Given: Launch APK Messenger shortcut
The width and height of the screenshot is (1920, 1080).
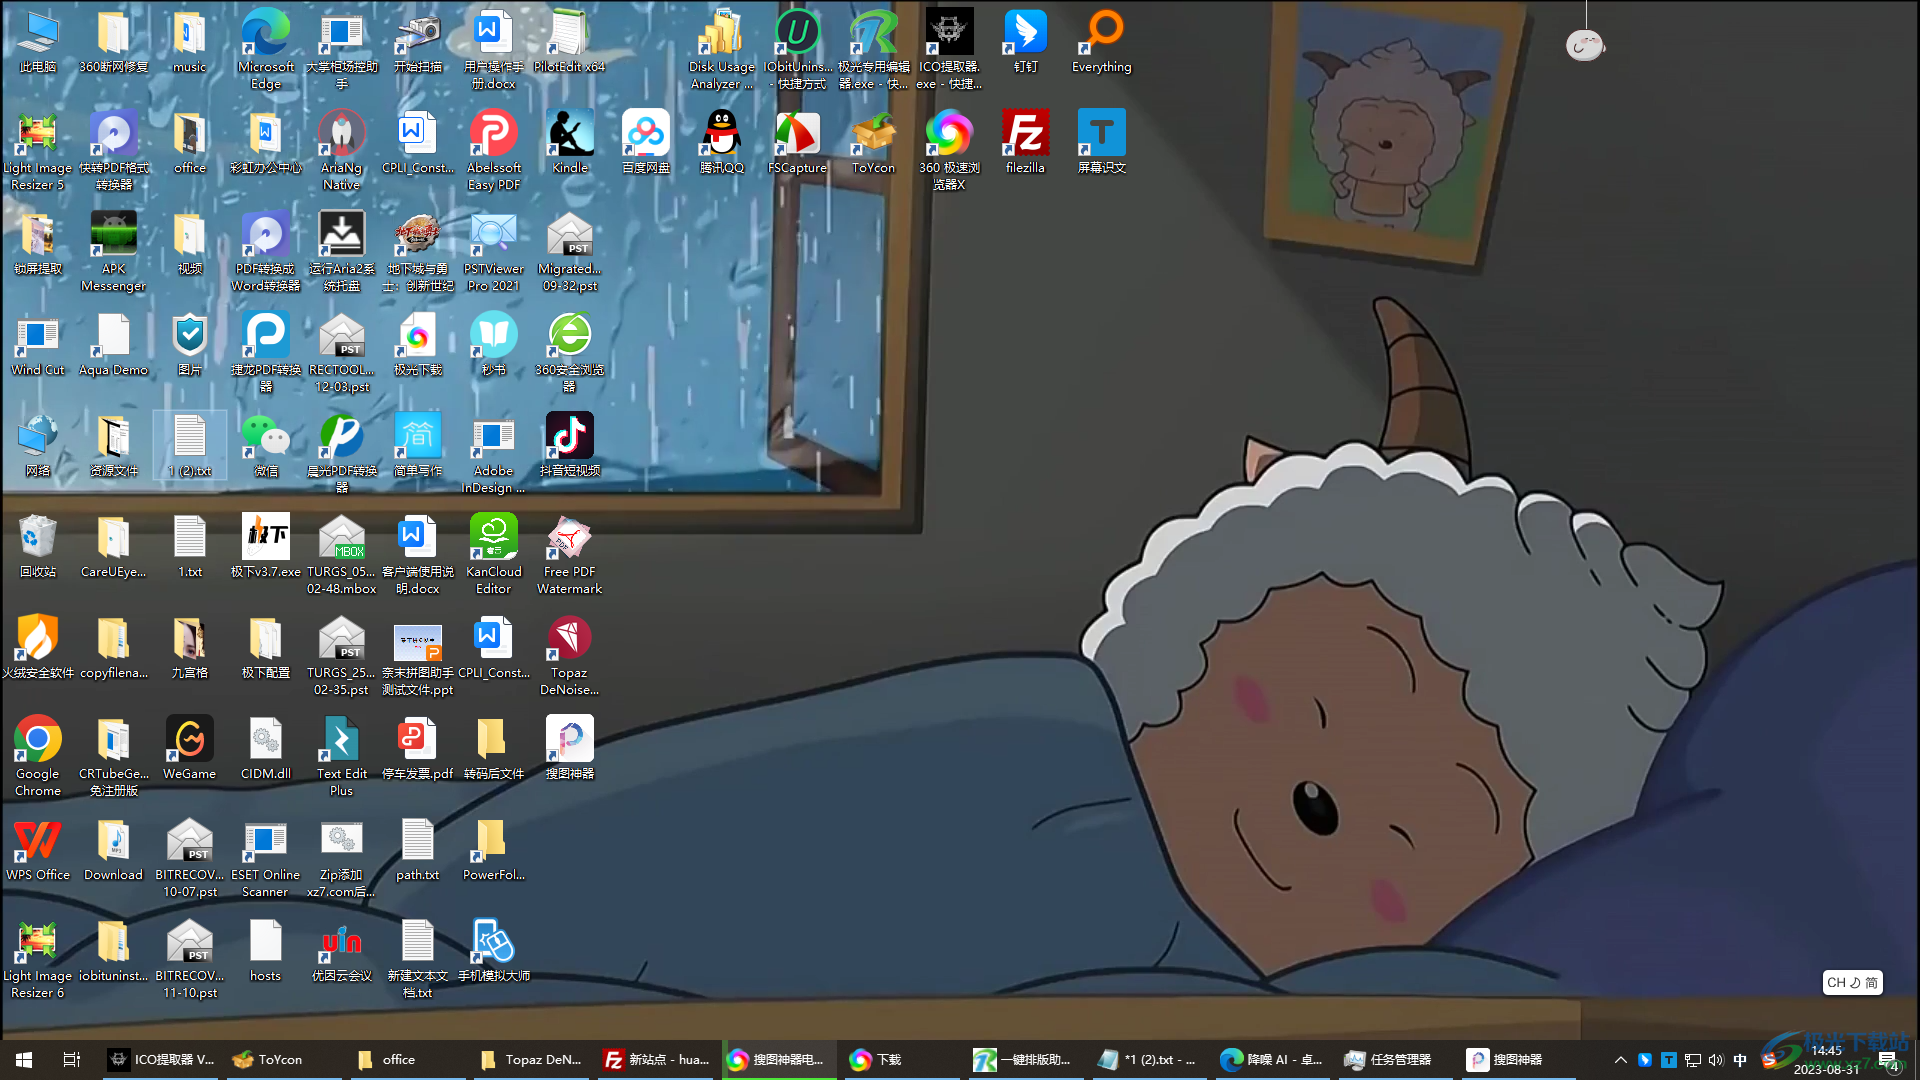Looking at the screenshot, I should [x=114, y=251].
